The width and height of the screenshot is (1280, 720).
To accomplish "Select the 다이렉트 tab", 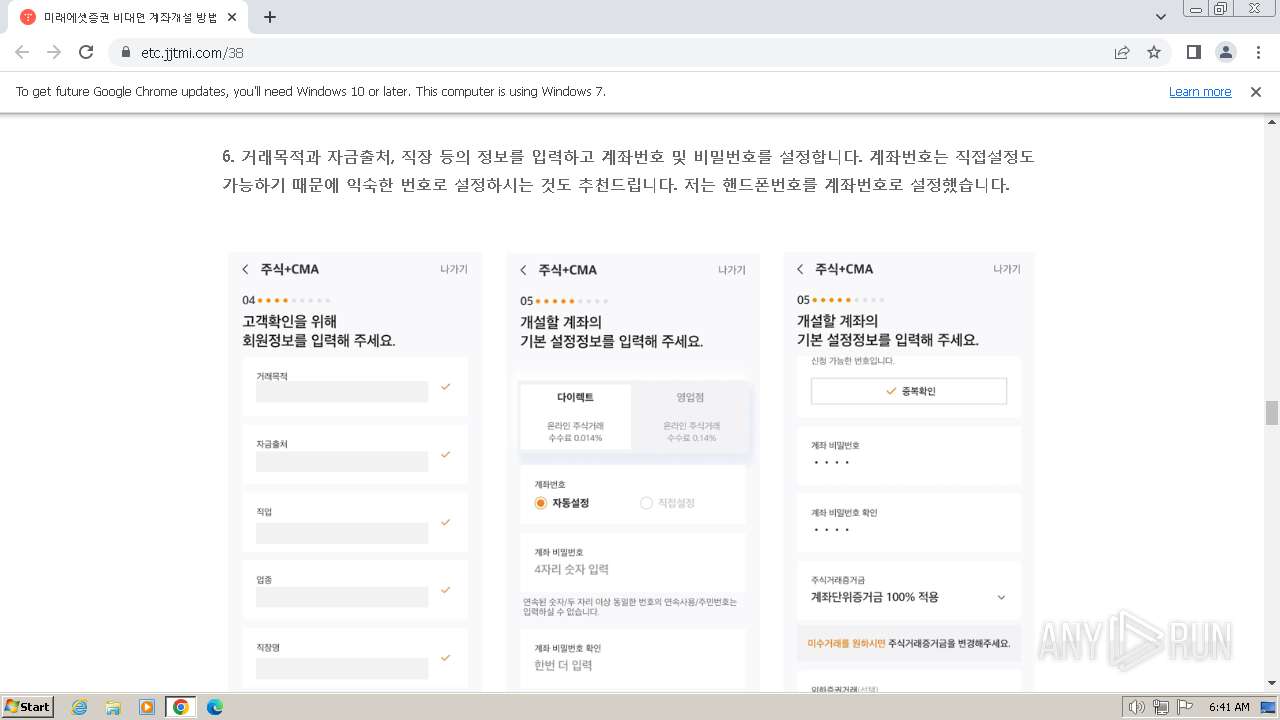I will point(575,417).
